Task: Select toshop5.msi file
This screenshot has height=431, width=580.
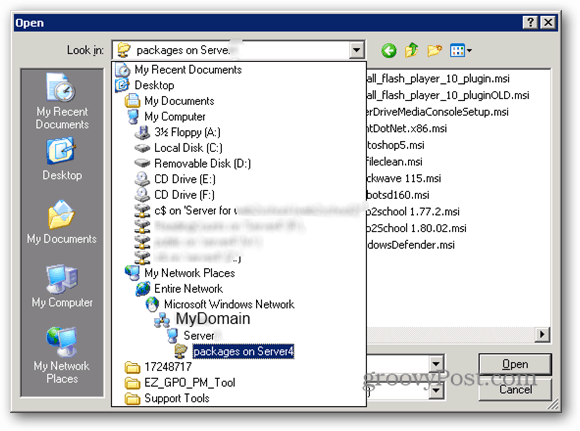Action: [395, 145]
